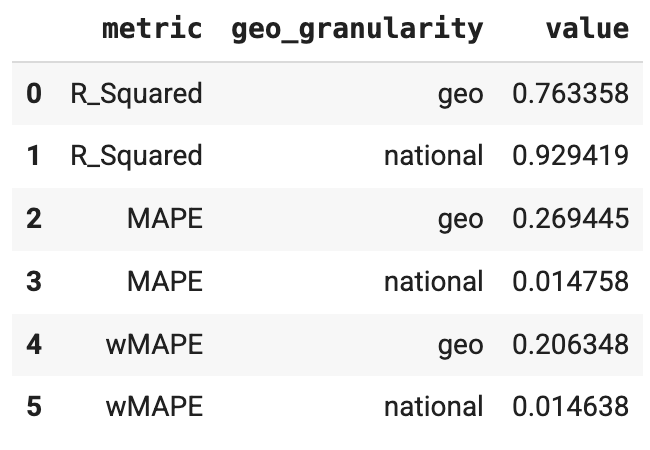Click the value 0.014758
Image resolution: width=650 pixels, height=450 pixels.
pos(570,282)
